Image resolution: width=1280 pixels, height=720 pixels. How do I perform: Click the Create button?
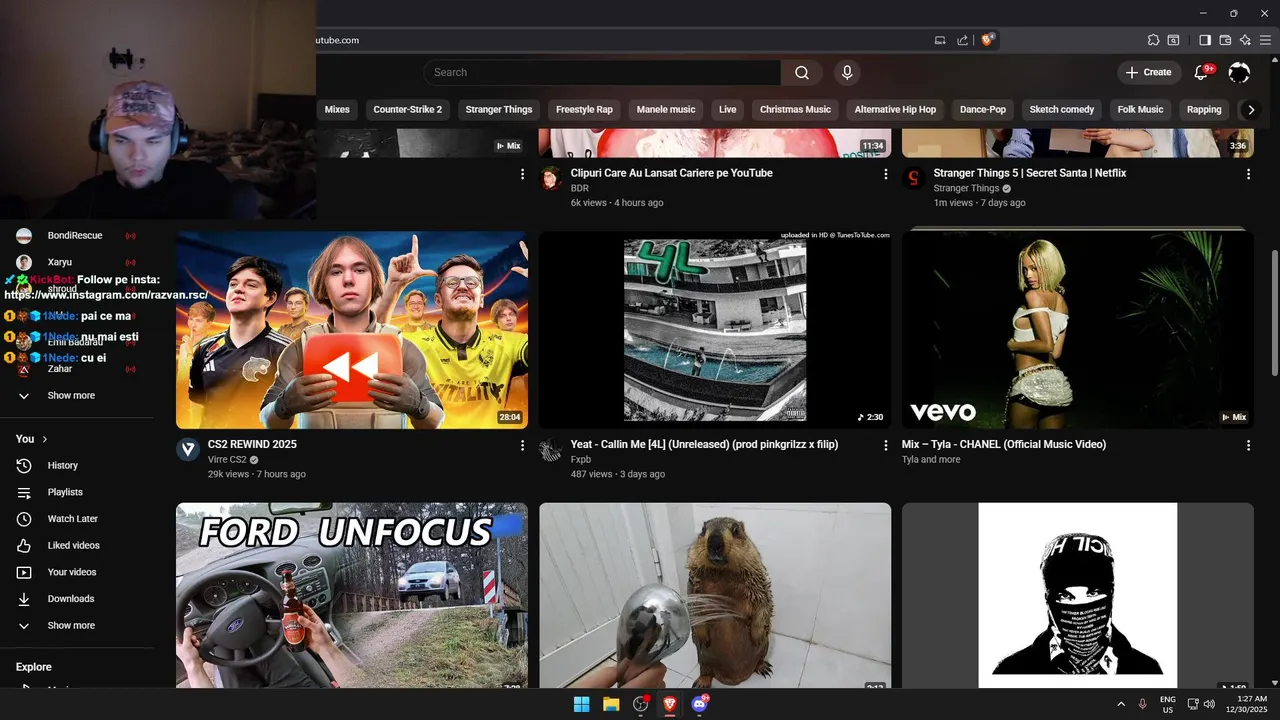[x=1148, y=72]
